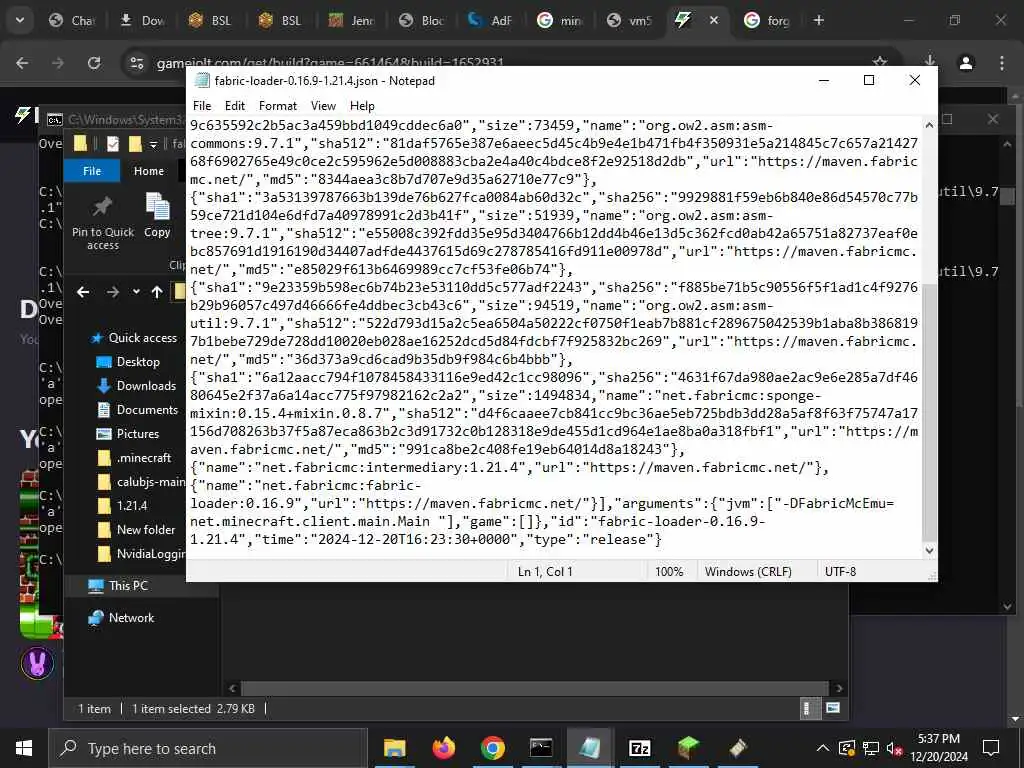Open Windows Start menu
This screenshot has width=1024, height=768.
tap(24, 748)
